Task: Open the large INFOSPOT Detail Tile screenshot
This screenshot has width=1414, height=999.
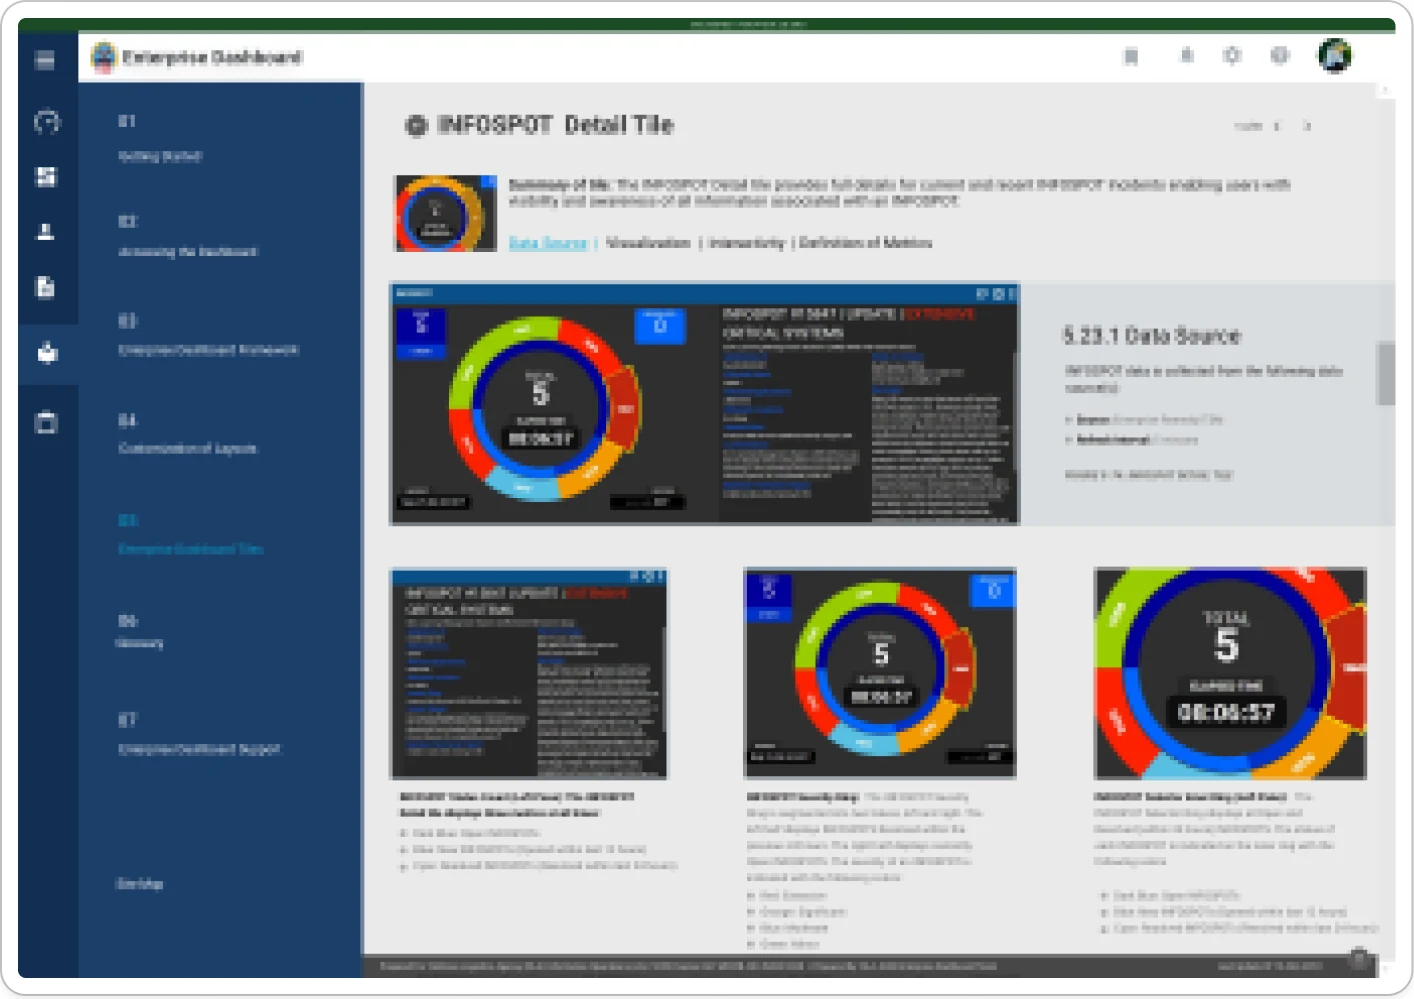Action: click(x=704, y=404)
